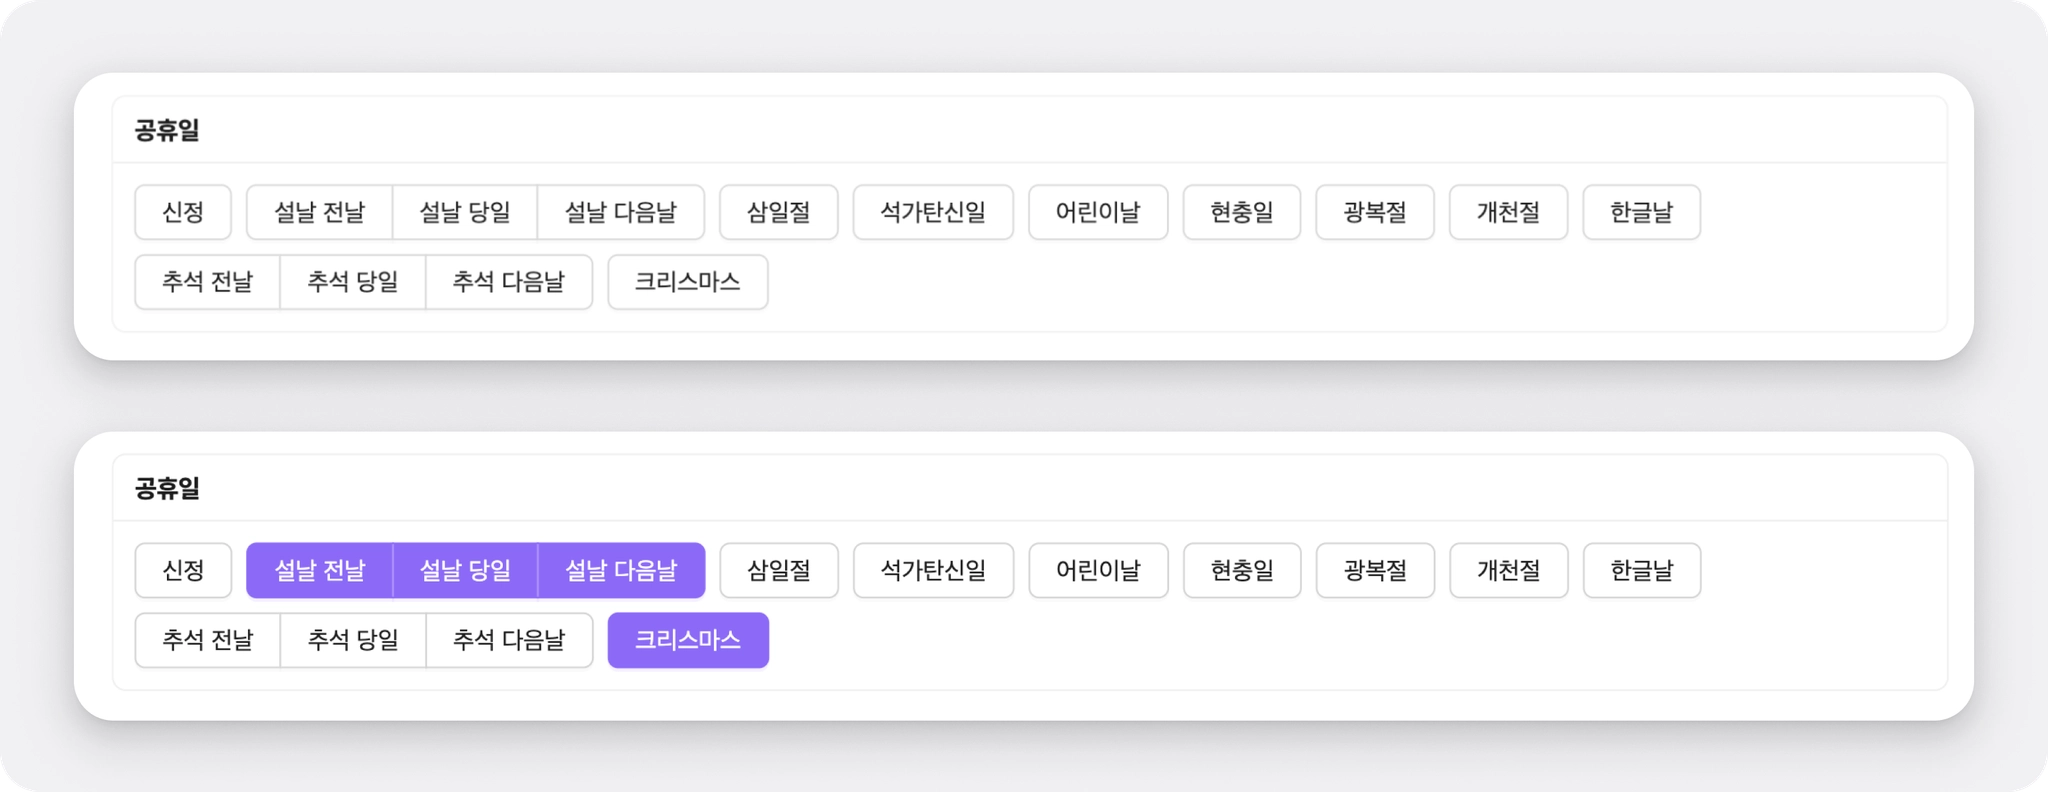This screenshot has width=2048, height=792.
Task: Toggle 개천절 in the bottom panel
Action: coord(1508,571)
